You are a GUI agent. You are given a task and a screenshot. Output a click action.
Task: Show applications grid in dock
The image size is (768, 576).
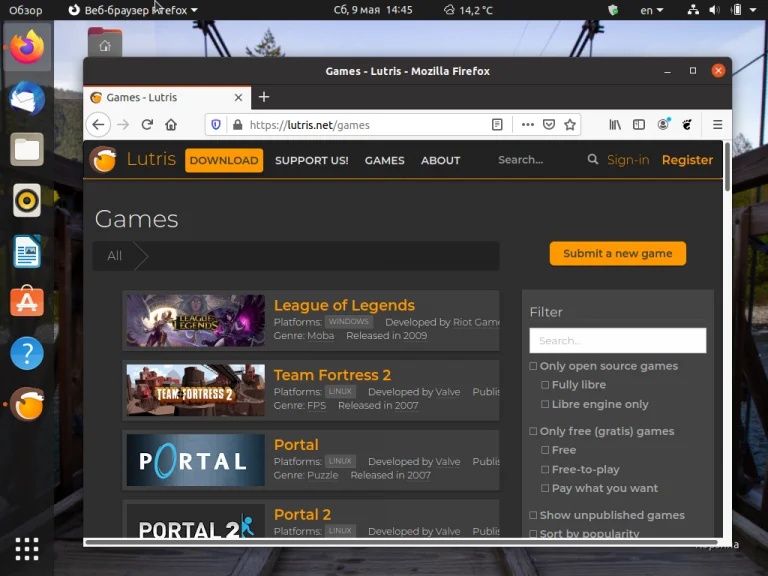(27, 549)
